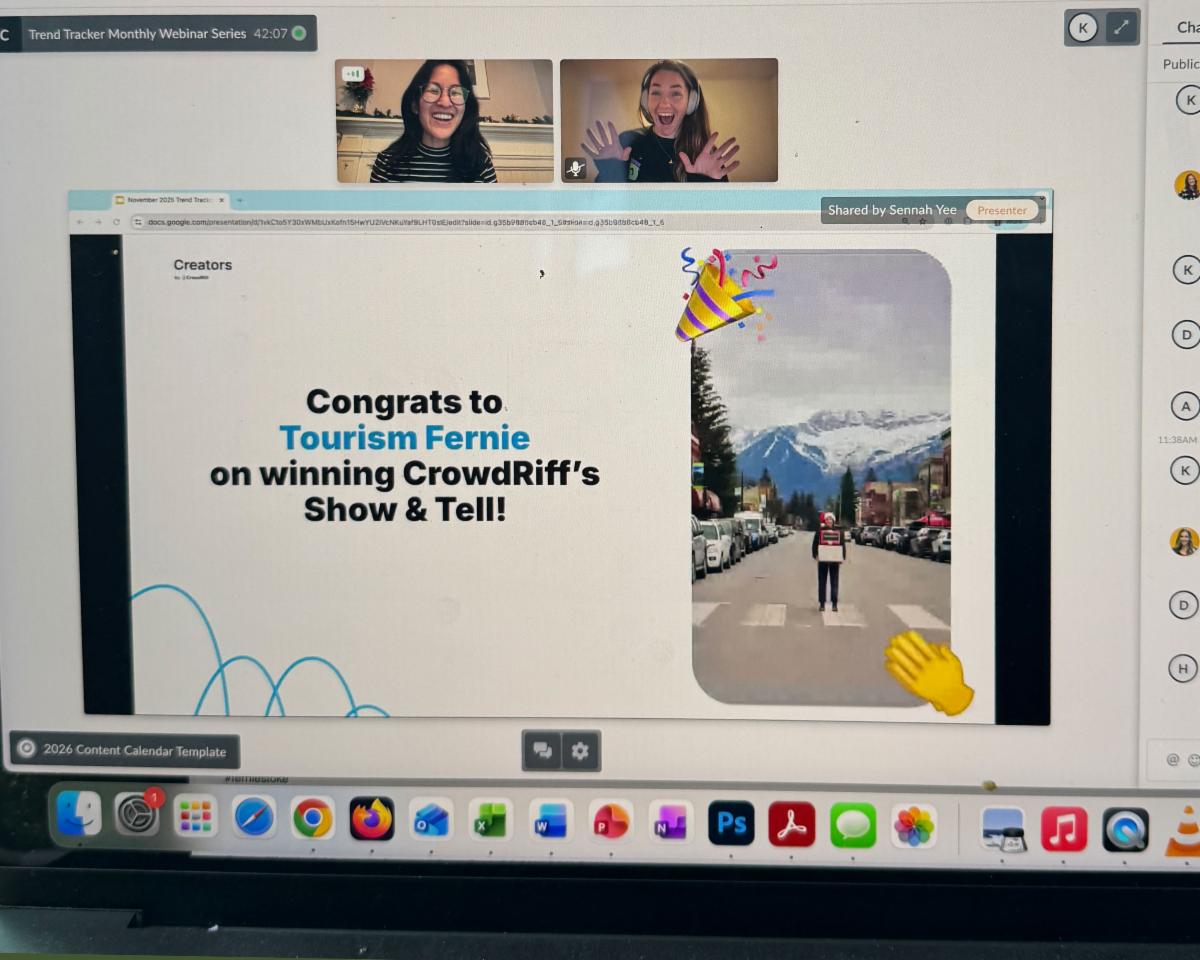Open Microsoft OneNote in the Dock
This screenshot has height=960, width=1200.
pyautogui.click(x=670, y=824)
